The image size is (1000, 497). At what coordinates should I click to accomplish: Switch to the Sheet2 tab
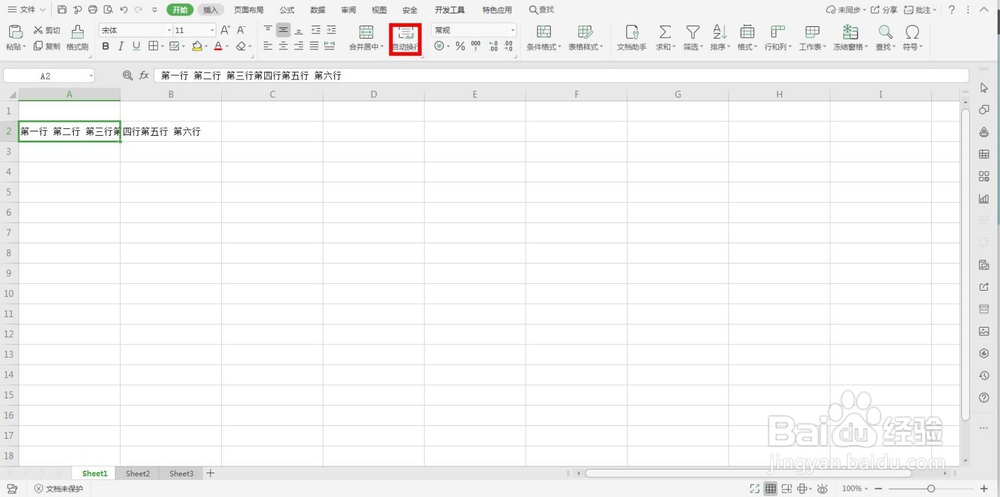pyautogui.click(x=138, y=473)
